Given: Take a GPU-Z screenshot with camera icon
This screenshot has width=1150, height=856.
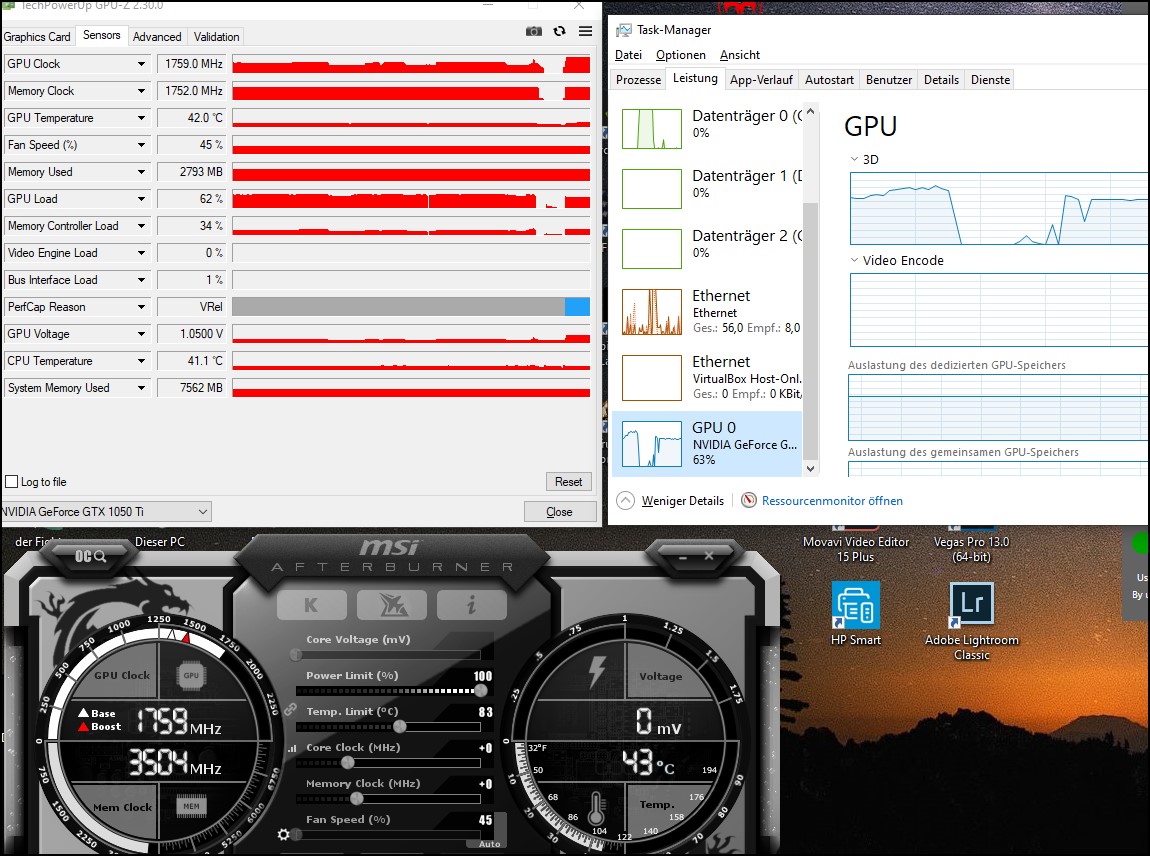Looking at the screenshot, I should point(534,31).
